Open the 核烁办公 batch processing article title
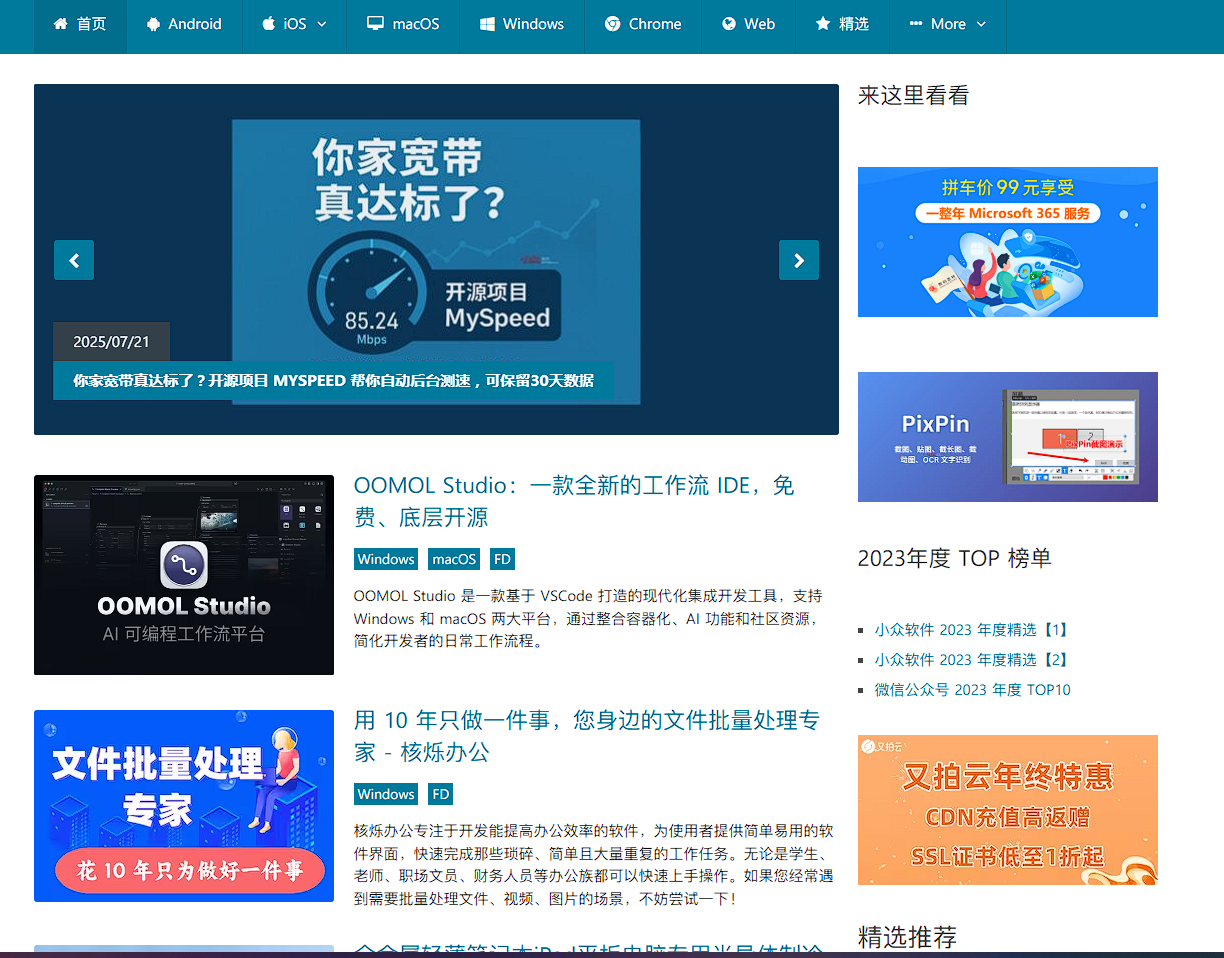This screenshot has height=958, width=1224. 587,735
